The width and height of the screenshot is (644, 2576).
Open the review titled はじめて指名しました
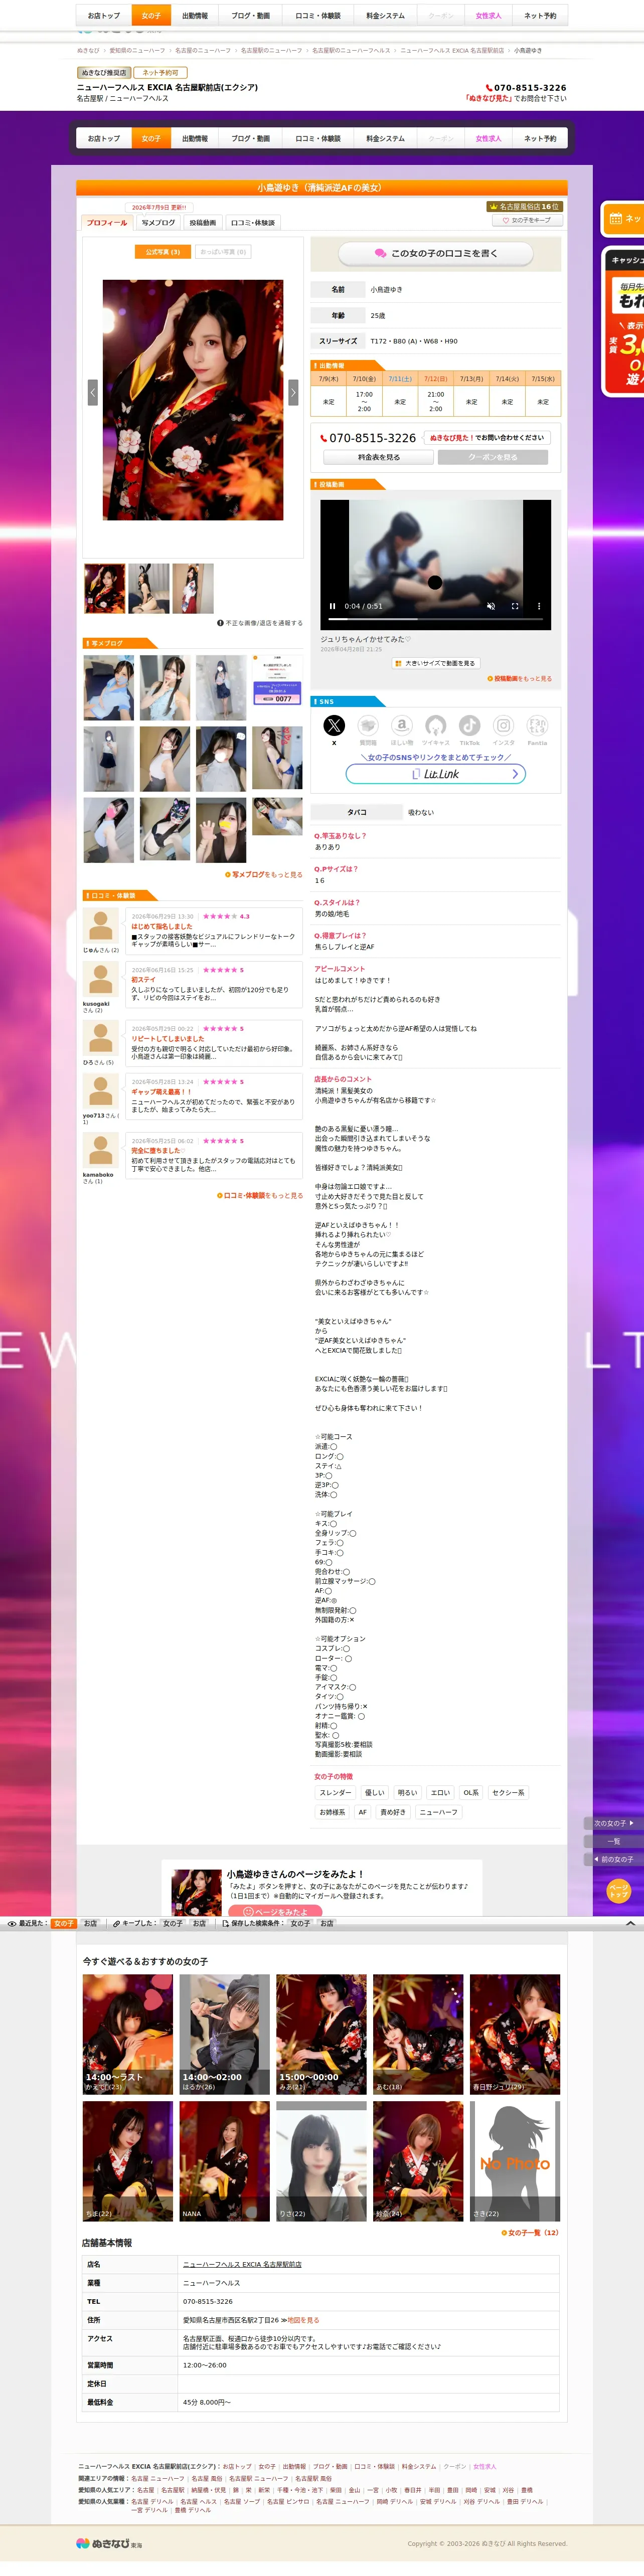[162, 927]
